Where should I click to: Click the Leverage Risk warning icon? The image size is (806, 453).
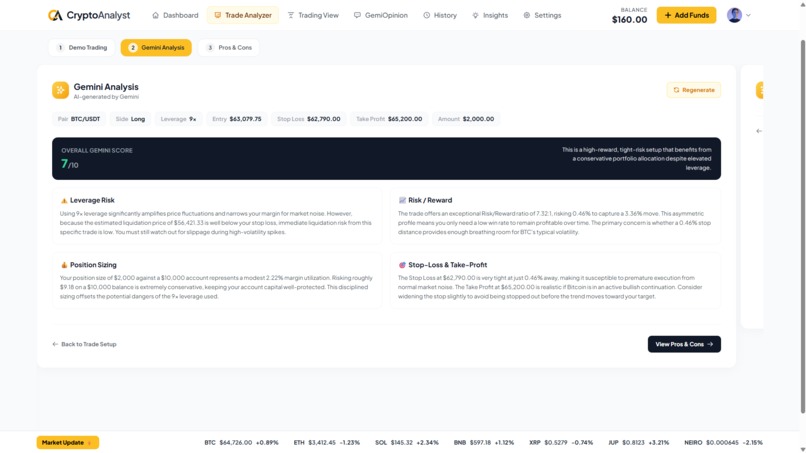(64, 201)
